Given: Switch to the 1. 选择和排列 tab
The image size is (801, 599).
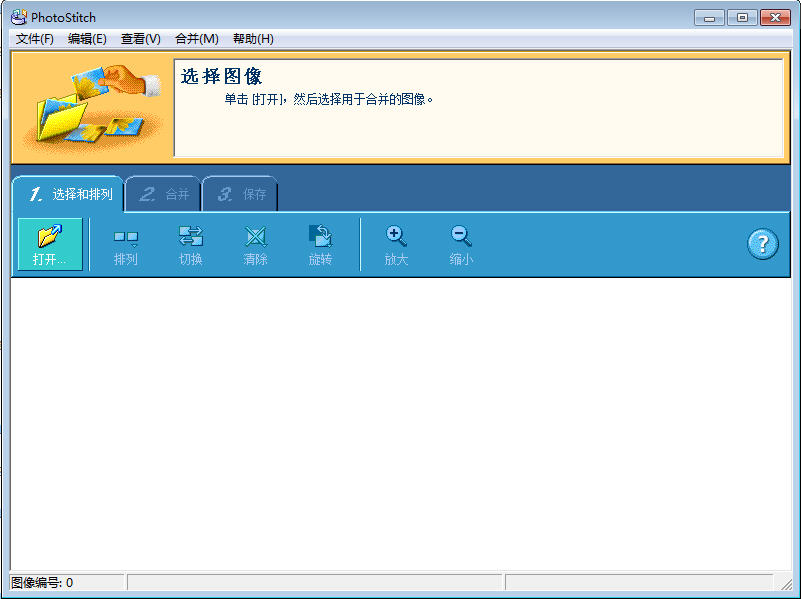Looking at the screenshot, I should (69, 194).
